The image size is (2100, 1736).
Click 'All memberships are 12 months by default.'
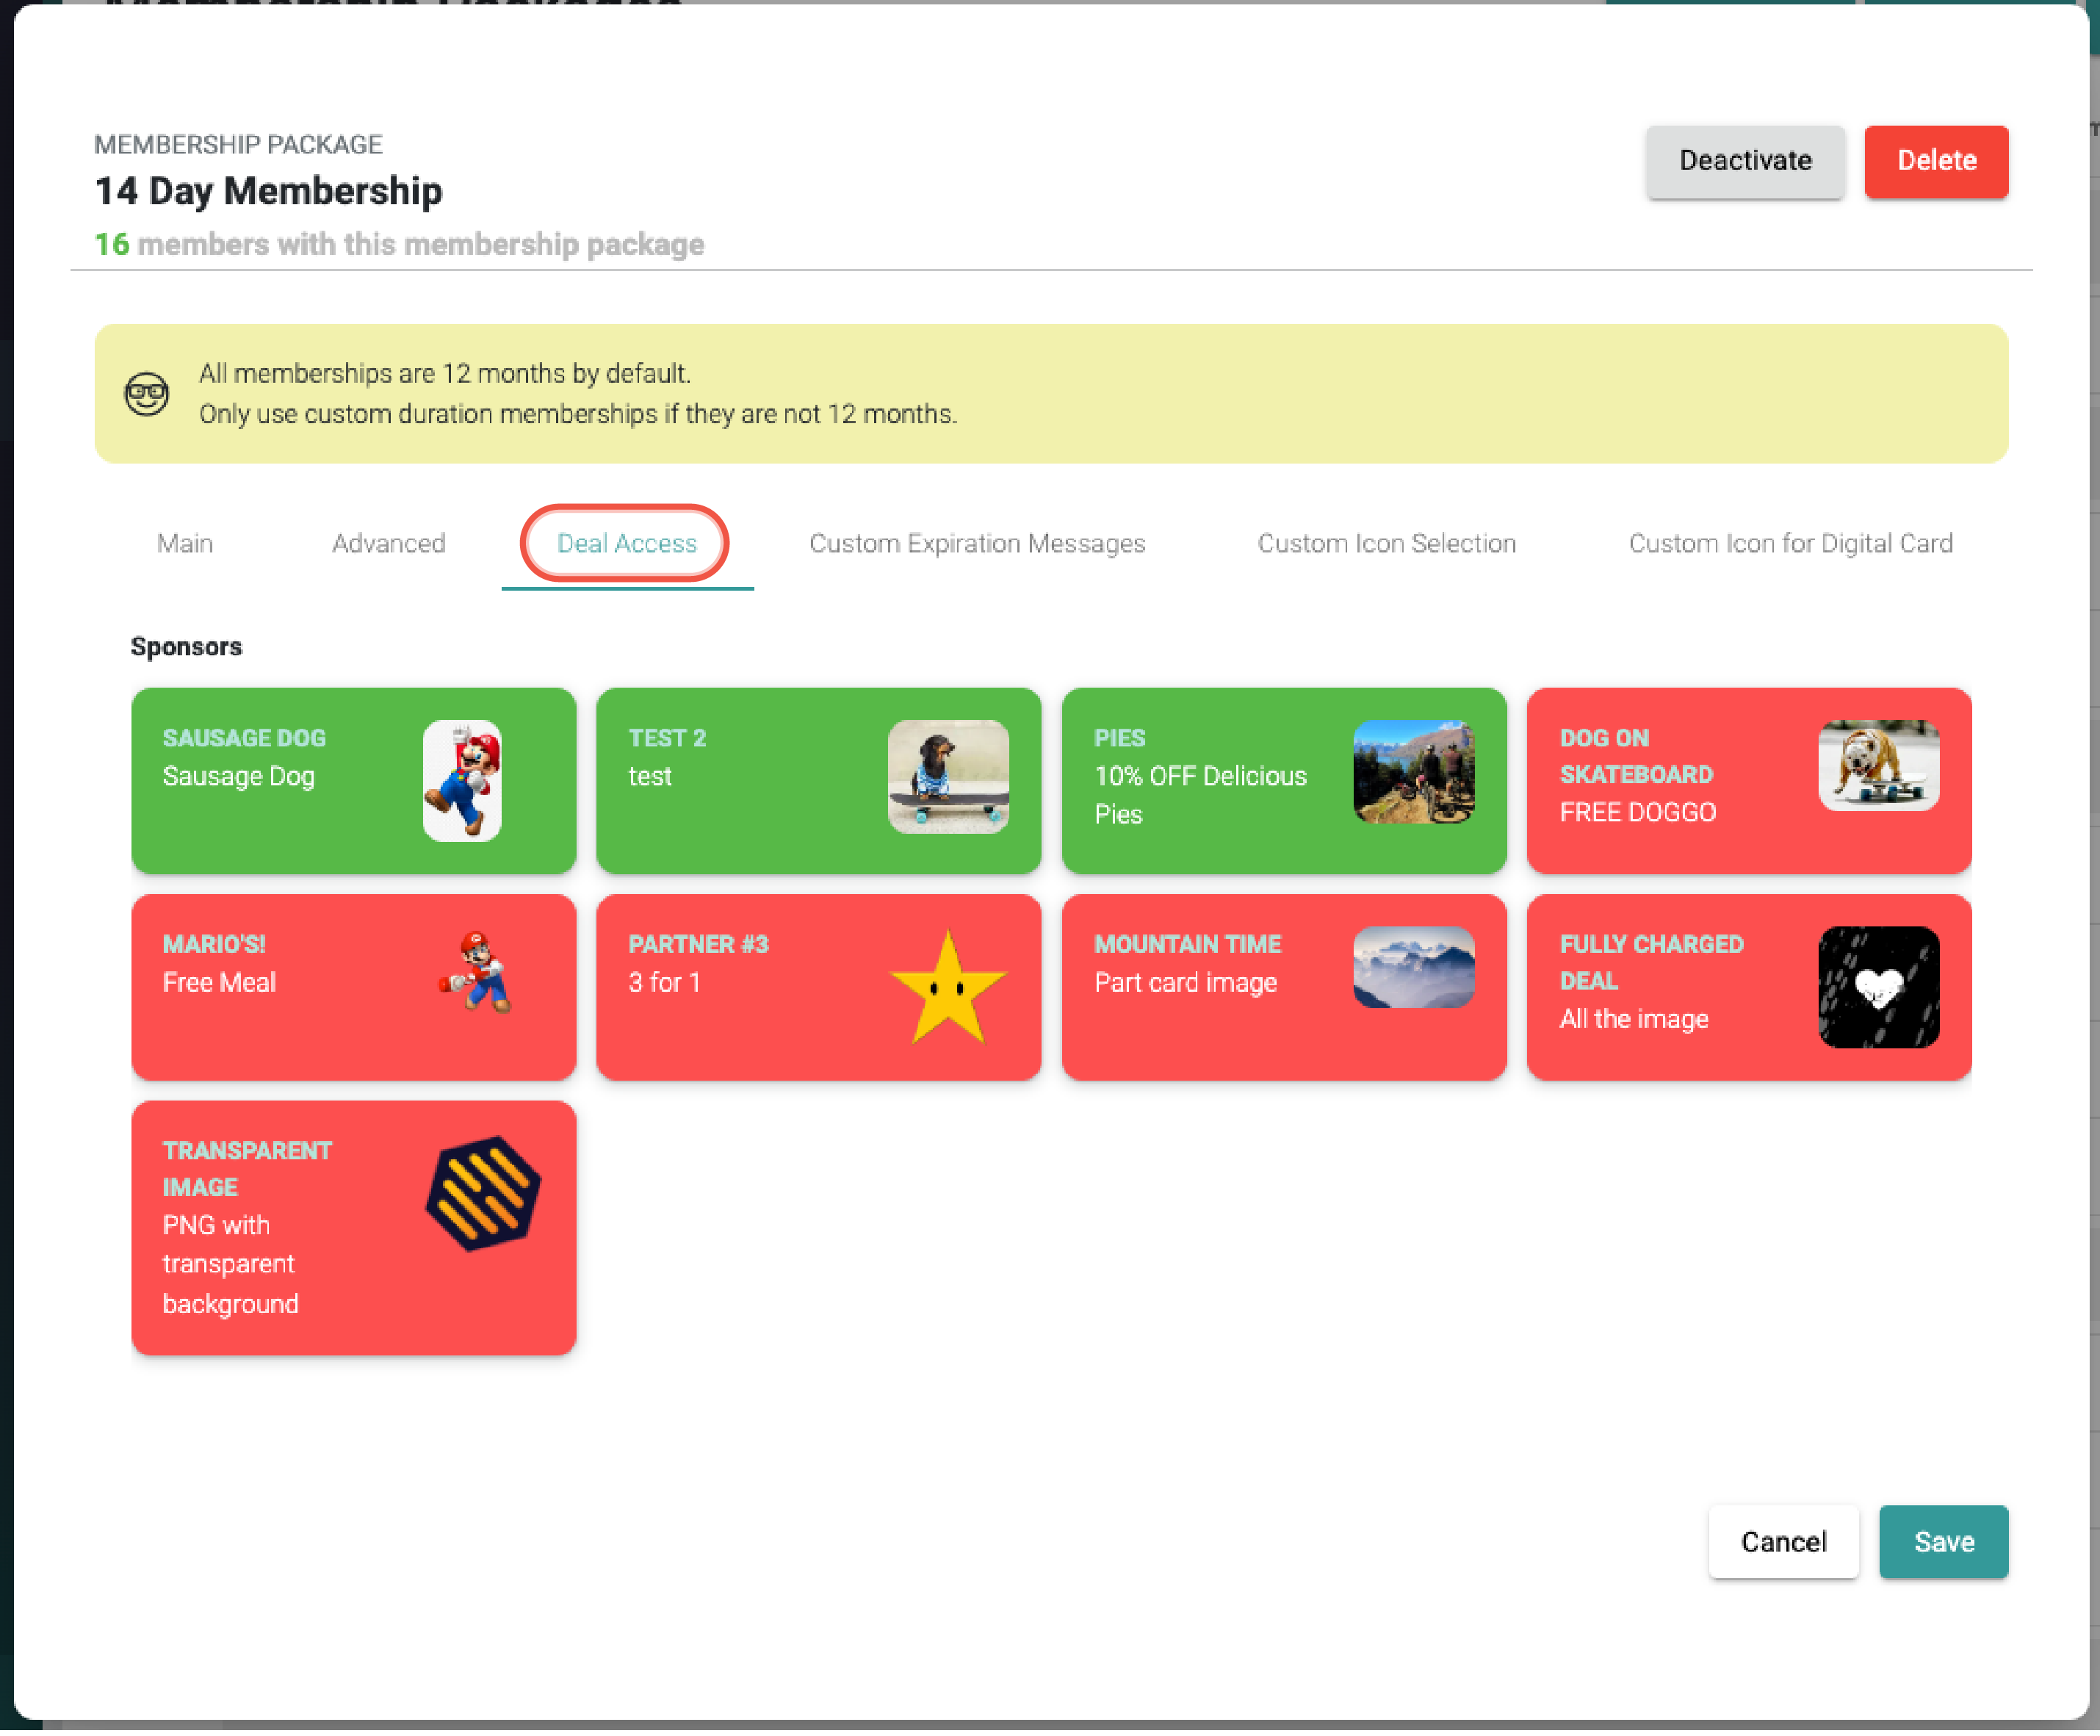coord(445,374)
